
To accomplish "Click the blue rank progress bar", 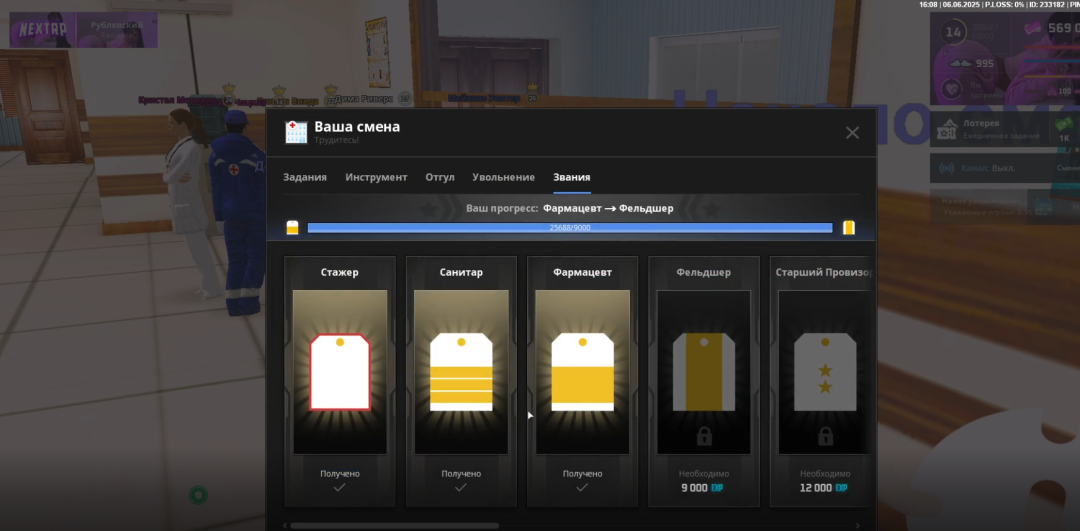I will (x=570, y=228).
